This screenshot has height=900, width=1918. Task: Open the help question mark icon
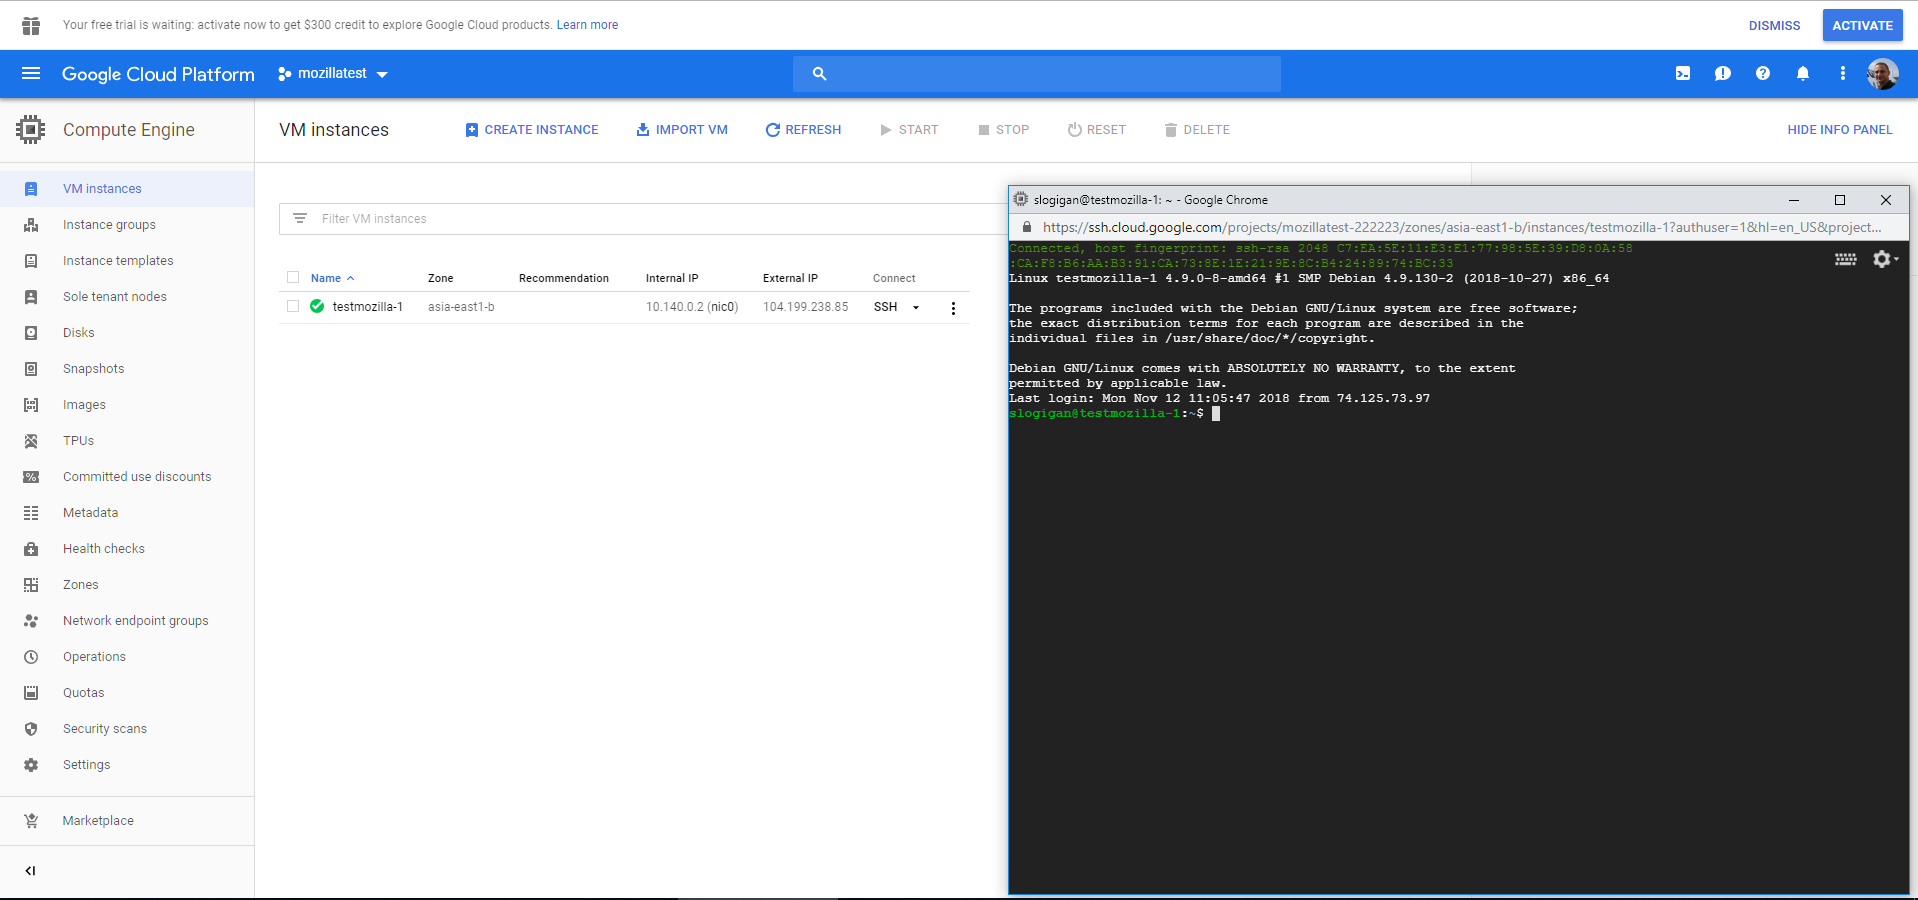[x=1763, y=73]
